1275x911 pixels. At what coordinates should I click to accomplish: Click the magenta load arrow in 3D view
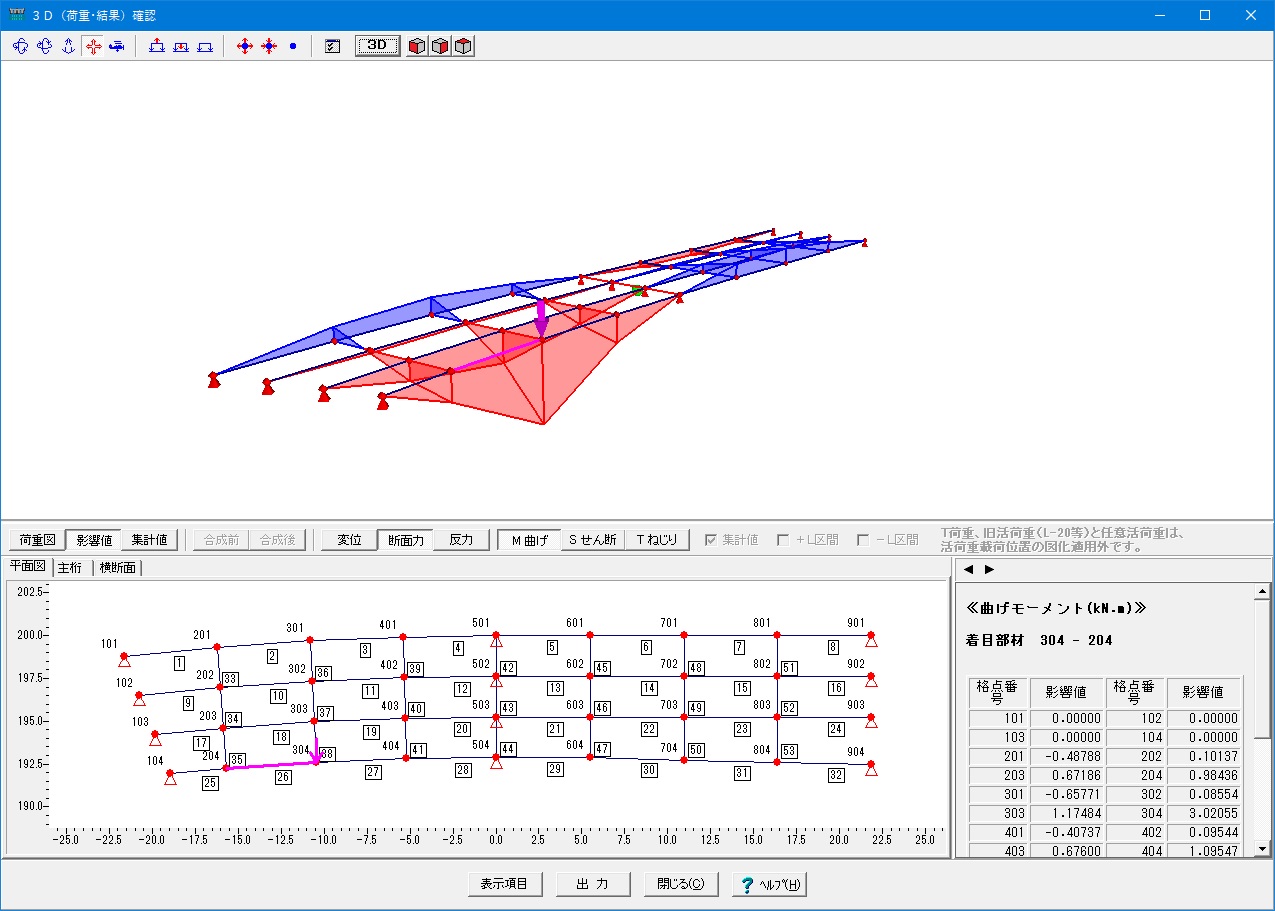click(541, 318)
